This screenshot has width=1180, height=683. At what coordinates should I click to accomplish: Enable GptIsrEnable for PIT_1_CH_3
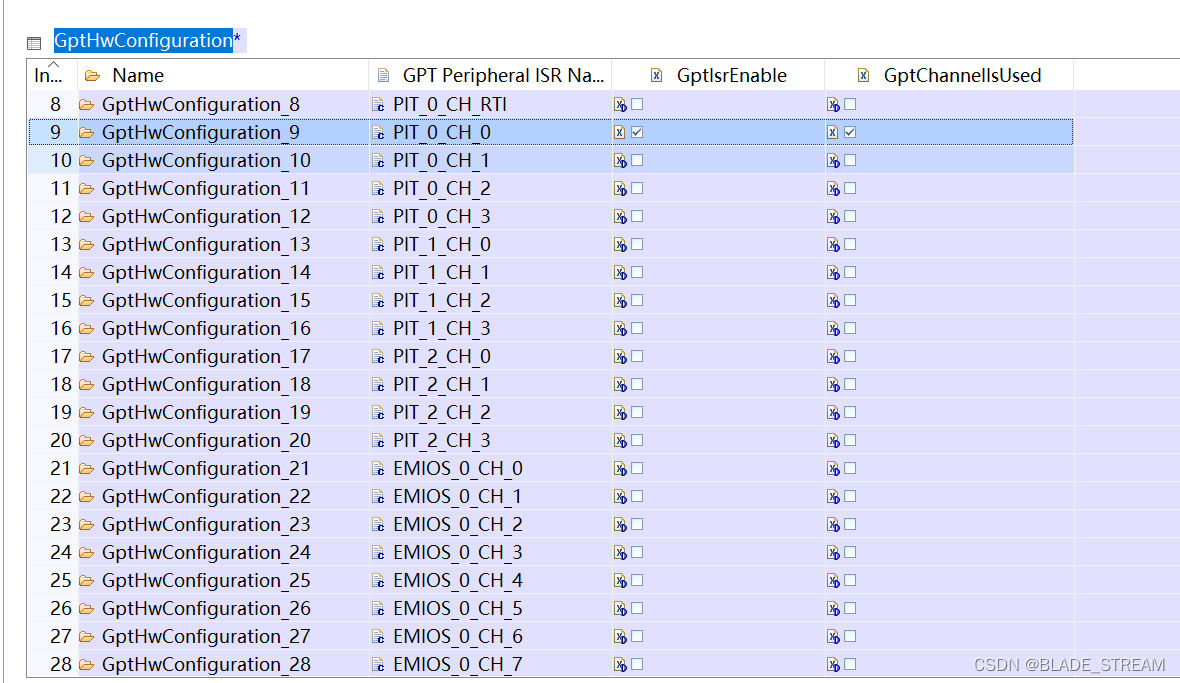click(x=637, y=329)
